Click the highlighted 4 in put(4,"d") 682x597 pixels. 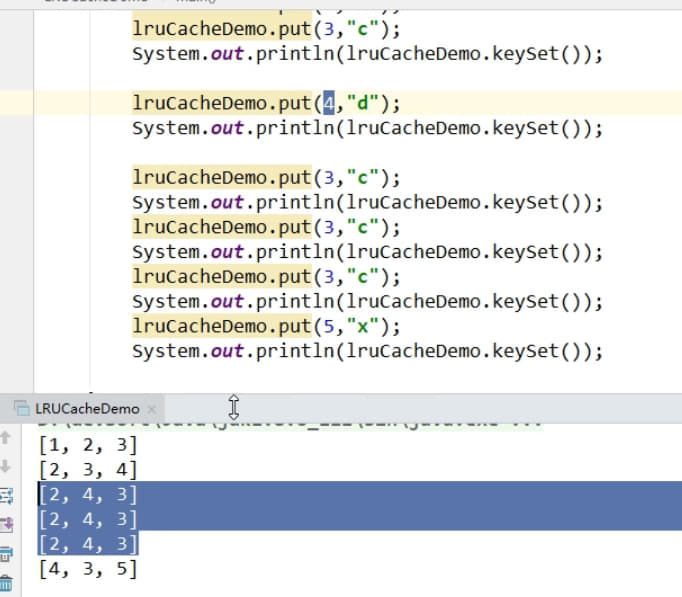coord(329,103)
